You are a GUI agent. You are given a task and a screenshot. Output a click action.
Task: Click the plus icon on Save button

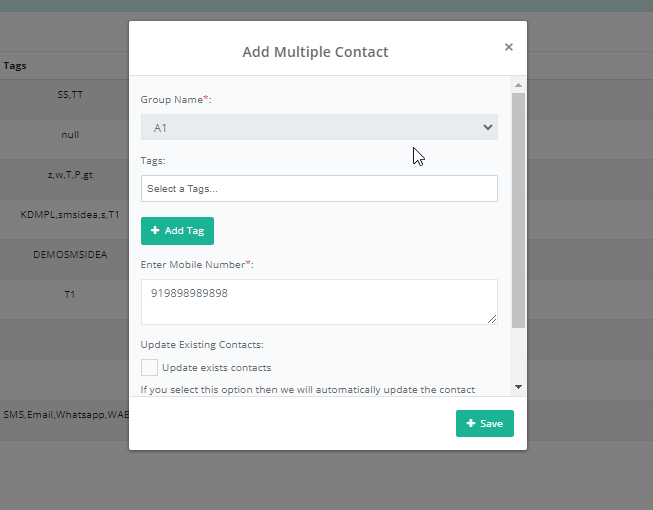tap(470, 424)
